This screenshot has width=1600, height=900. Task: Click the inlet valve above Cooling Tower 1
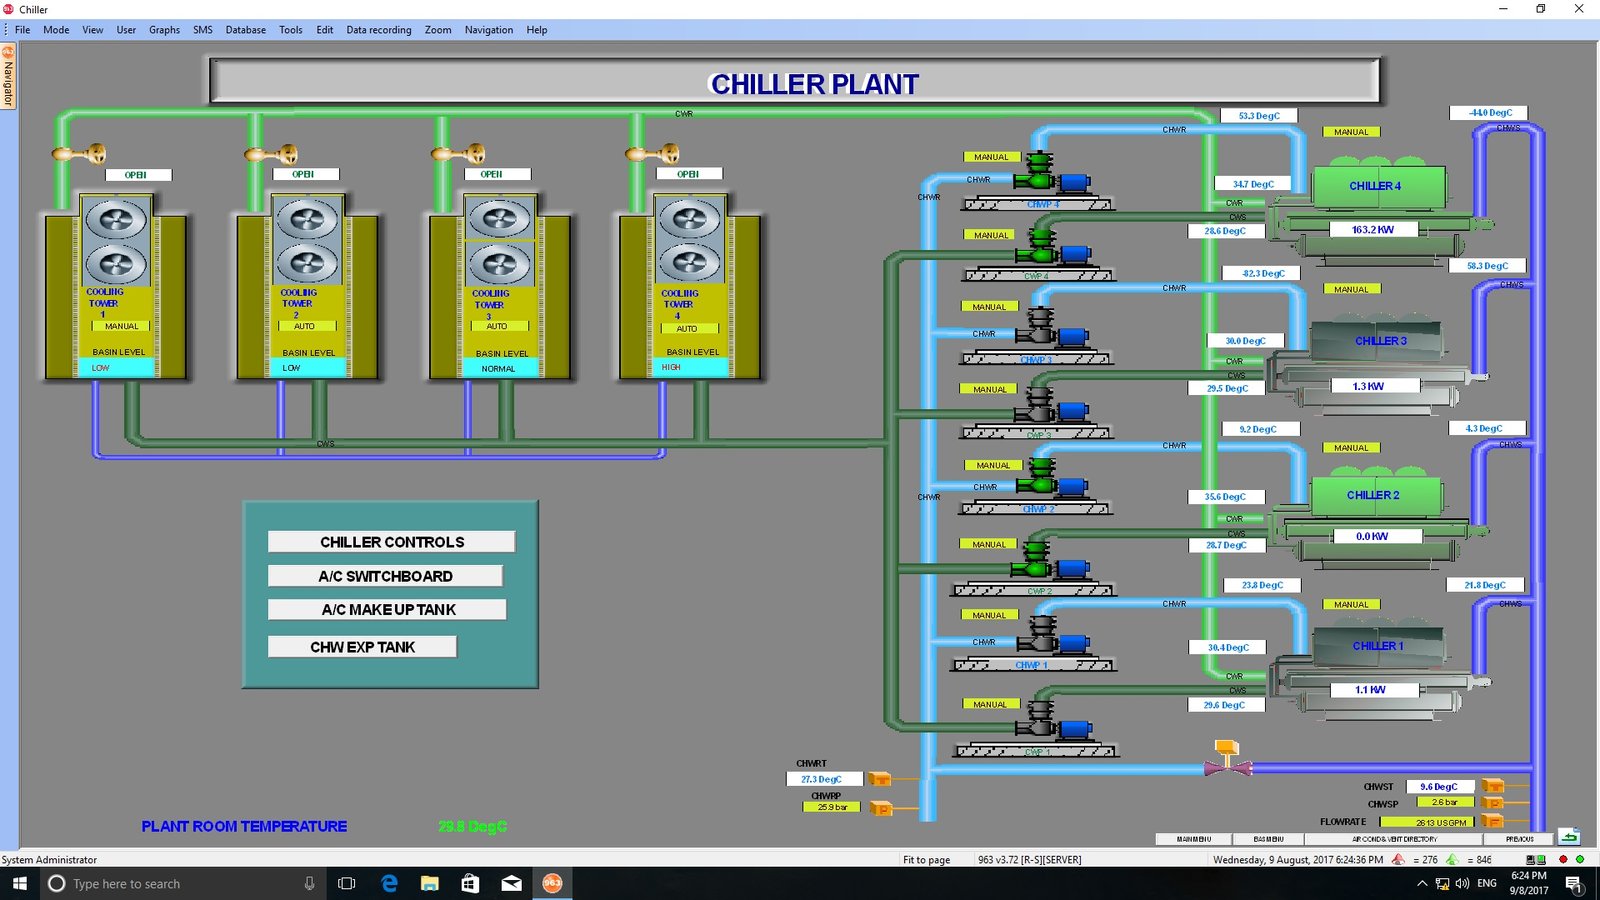(80, 153)
